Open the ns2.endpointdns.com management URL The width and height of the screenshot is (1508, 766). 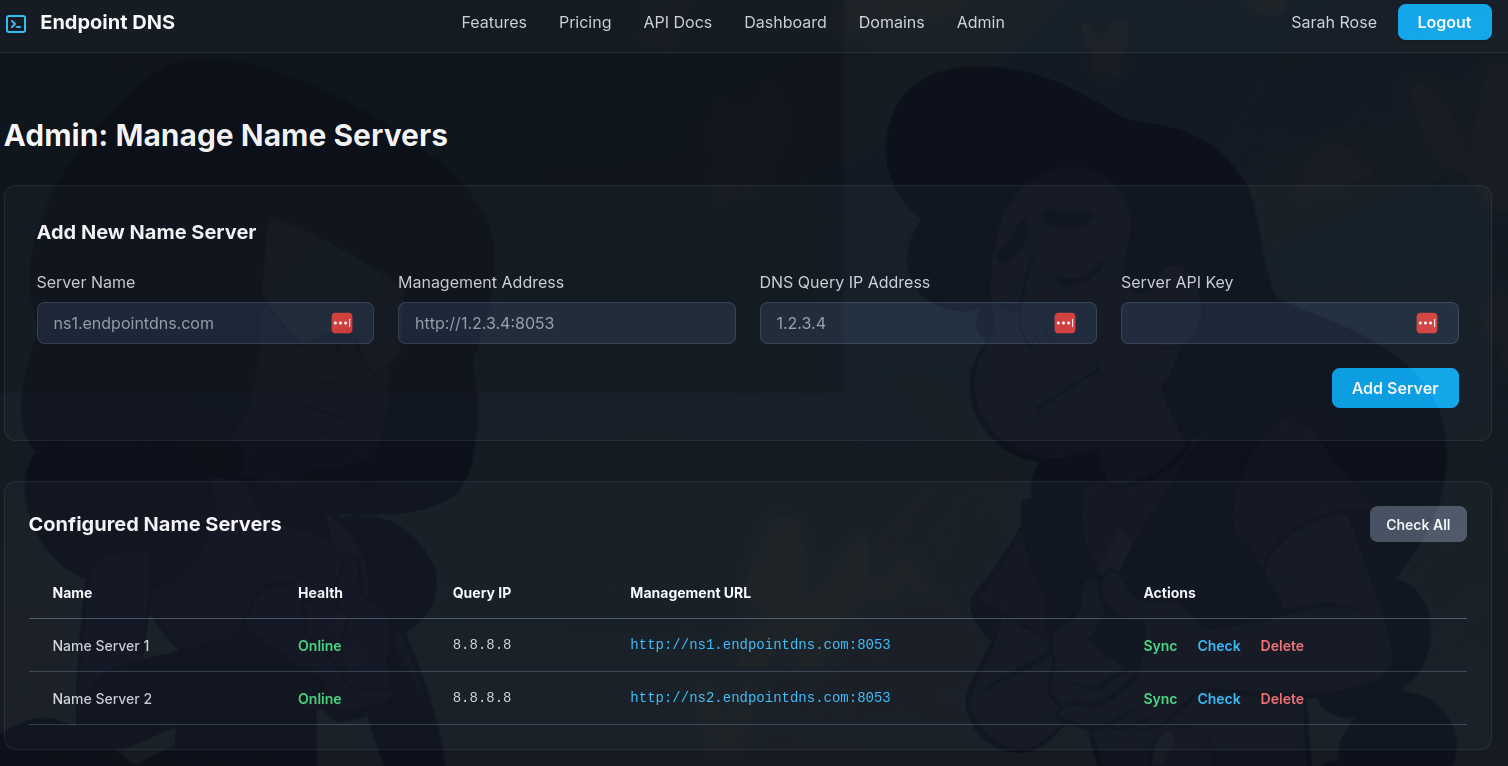click(760, 698)
